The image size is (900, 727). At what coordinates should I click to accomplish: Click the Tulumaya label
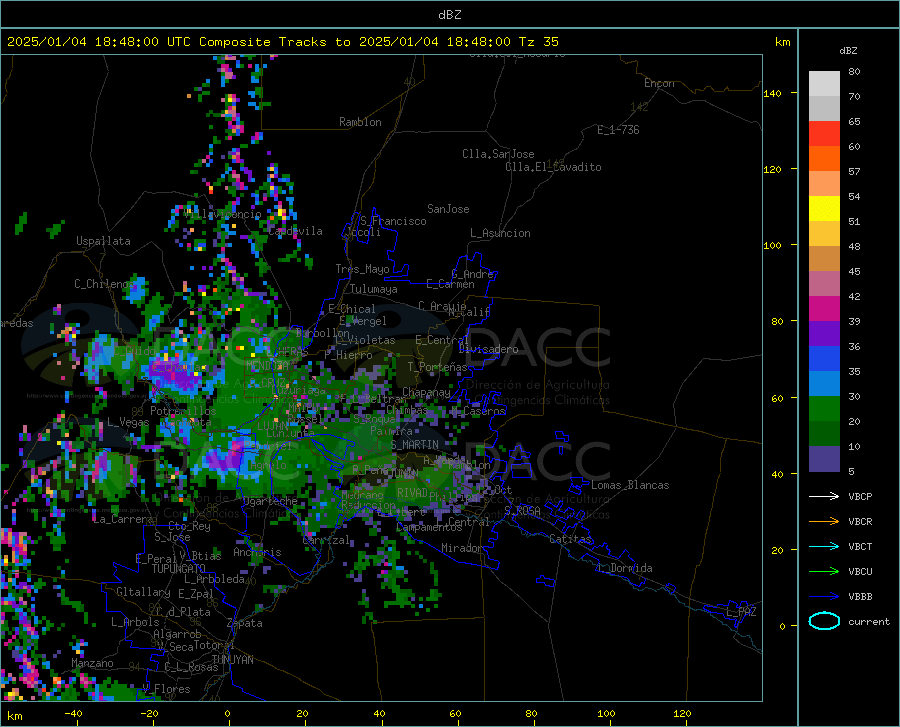374,289
